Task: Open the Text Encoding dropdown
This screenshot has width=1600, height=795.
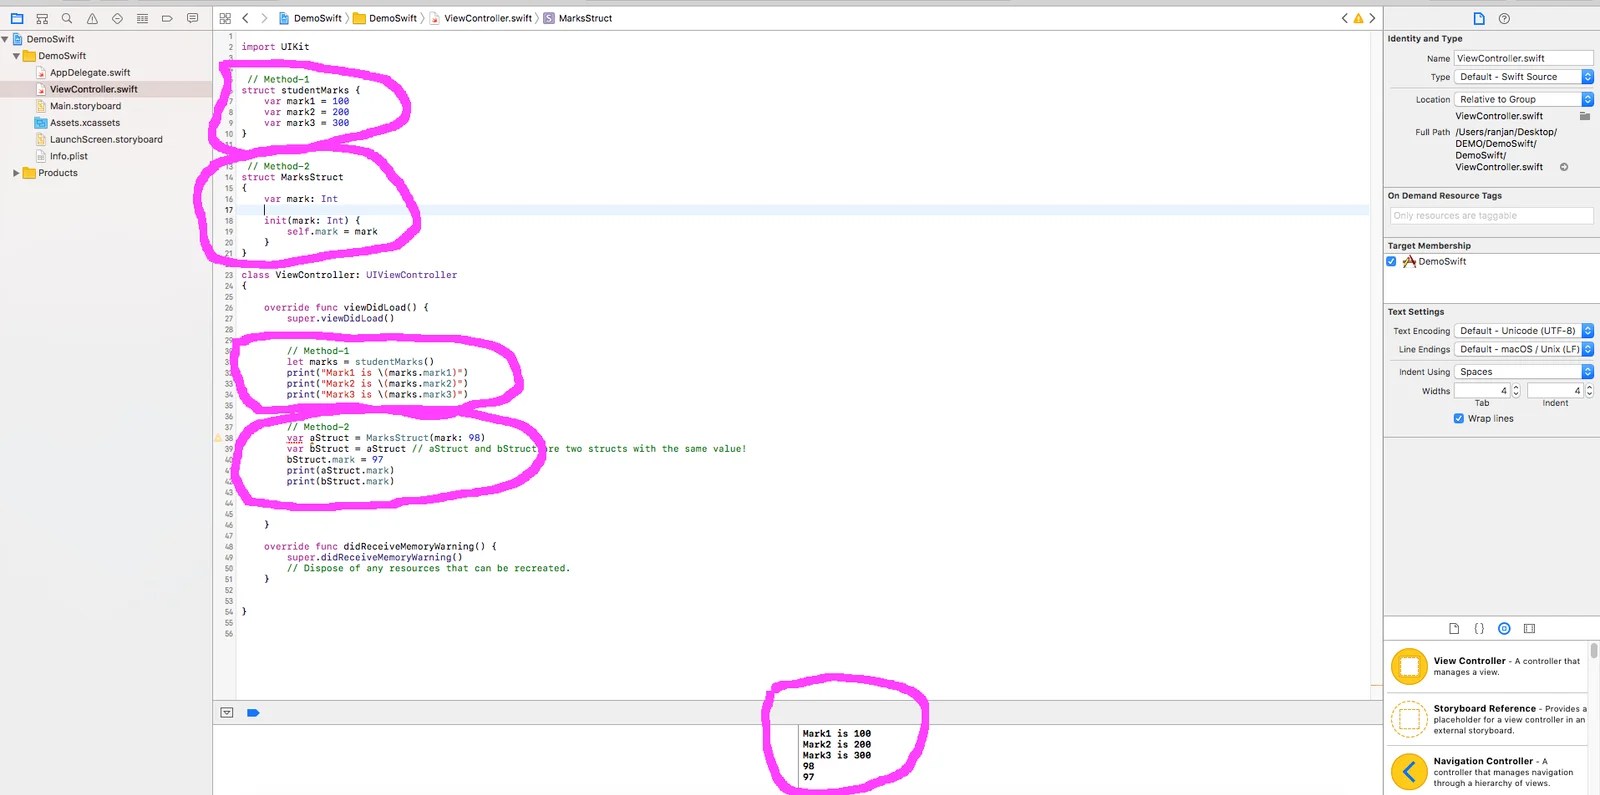Action: (1523, 331)
